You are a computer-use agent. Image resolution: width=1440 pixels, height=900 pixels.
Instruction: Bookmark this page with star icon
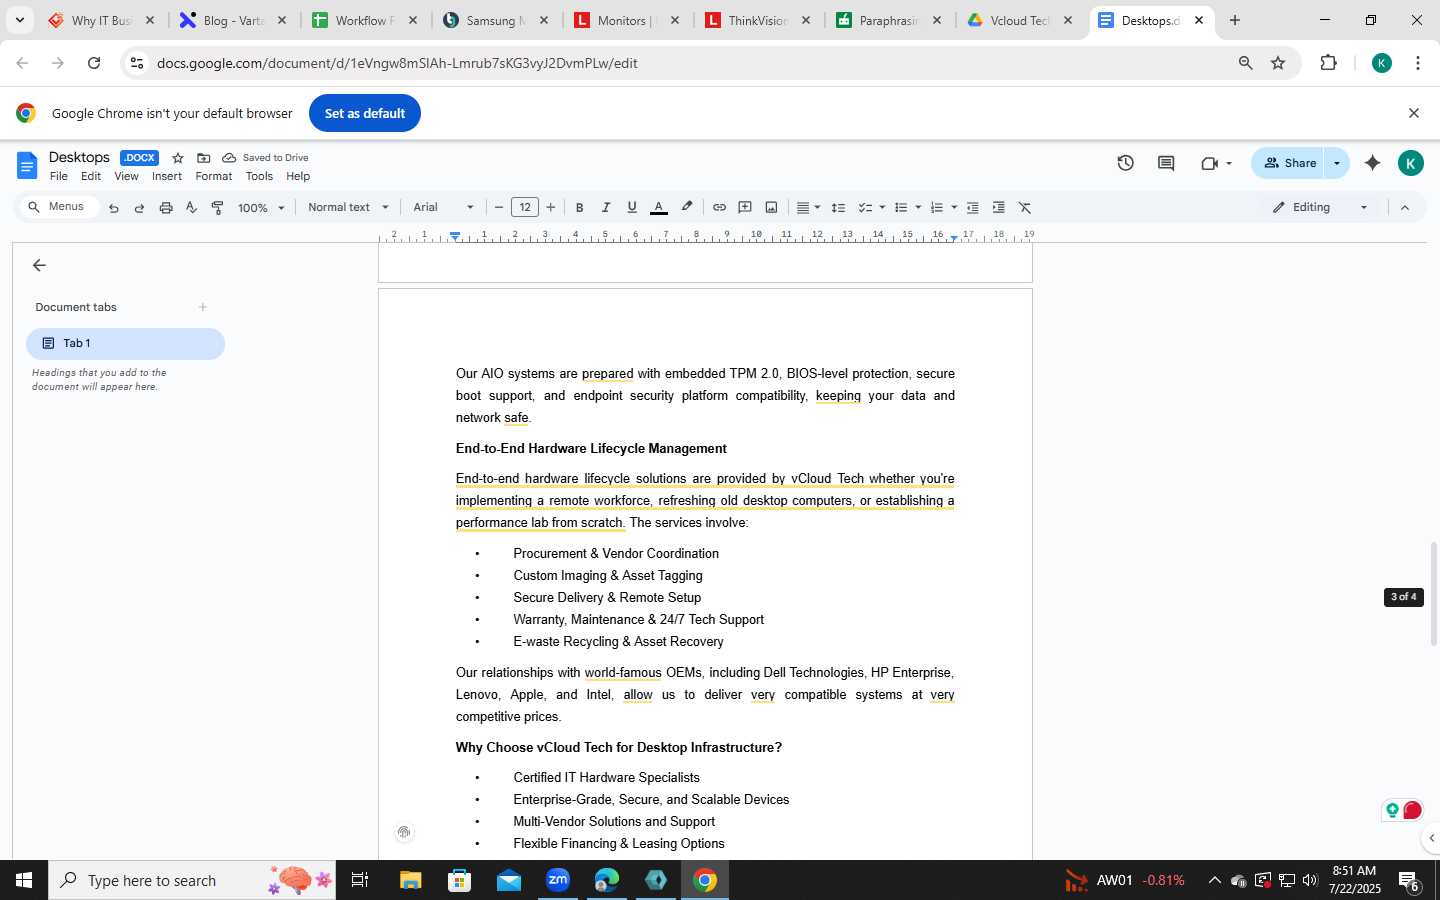1278,63
